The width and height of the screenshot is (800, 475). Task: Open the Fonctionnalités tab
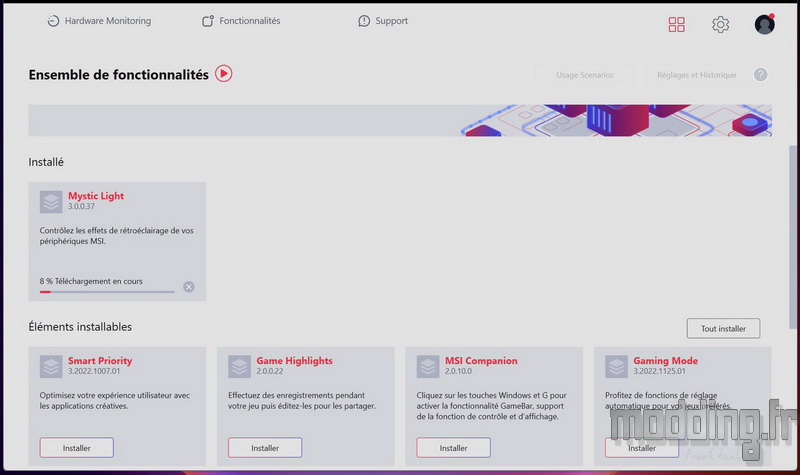coord(241,21)
